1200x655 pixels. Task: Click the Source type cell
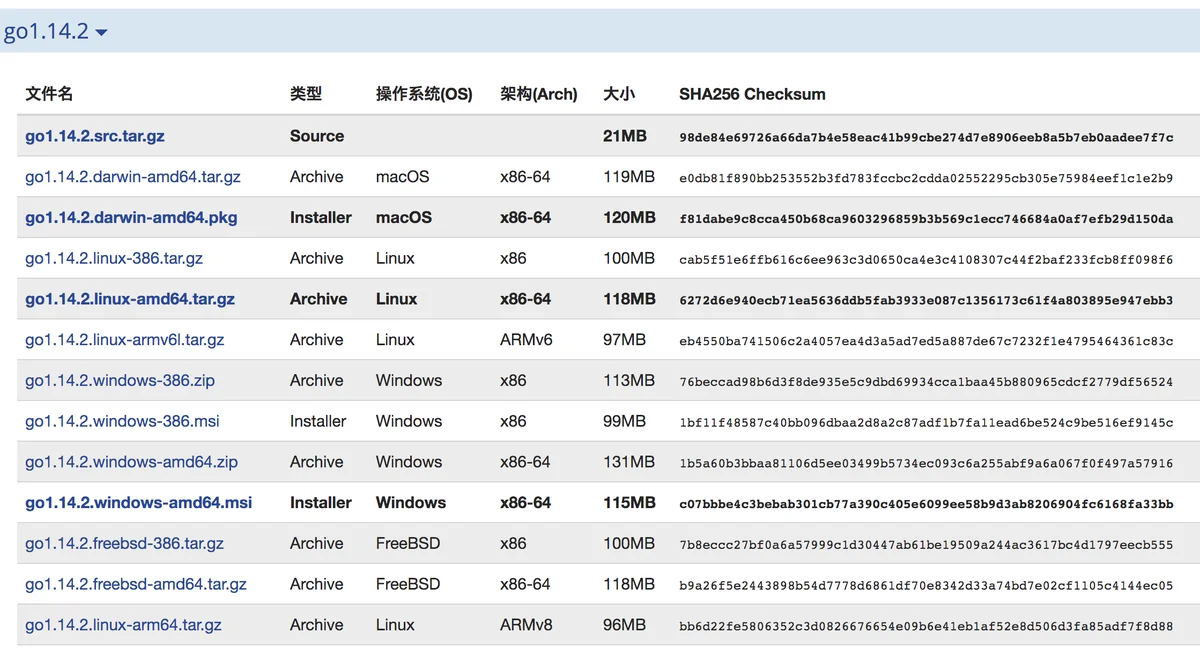pos(317,136)
